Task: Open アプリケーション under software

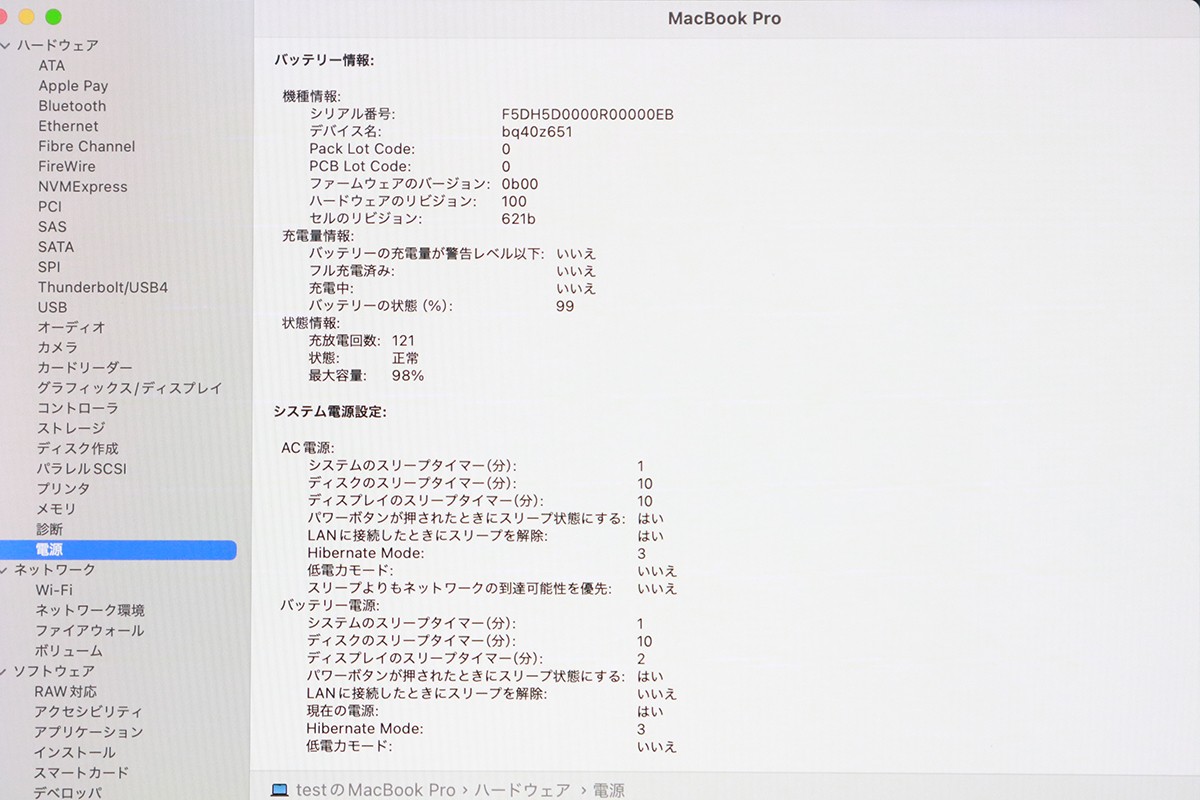Action: click(x=88, y=732)
